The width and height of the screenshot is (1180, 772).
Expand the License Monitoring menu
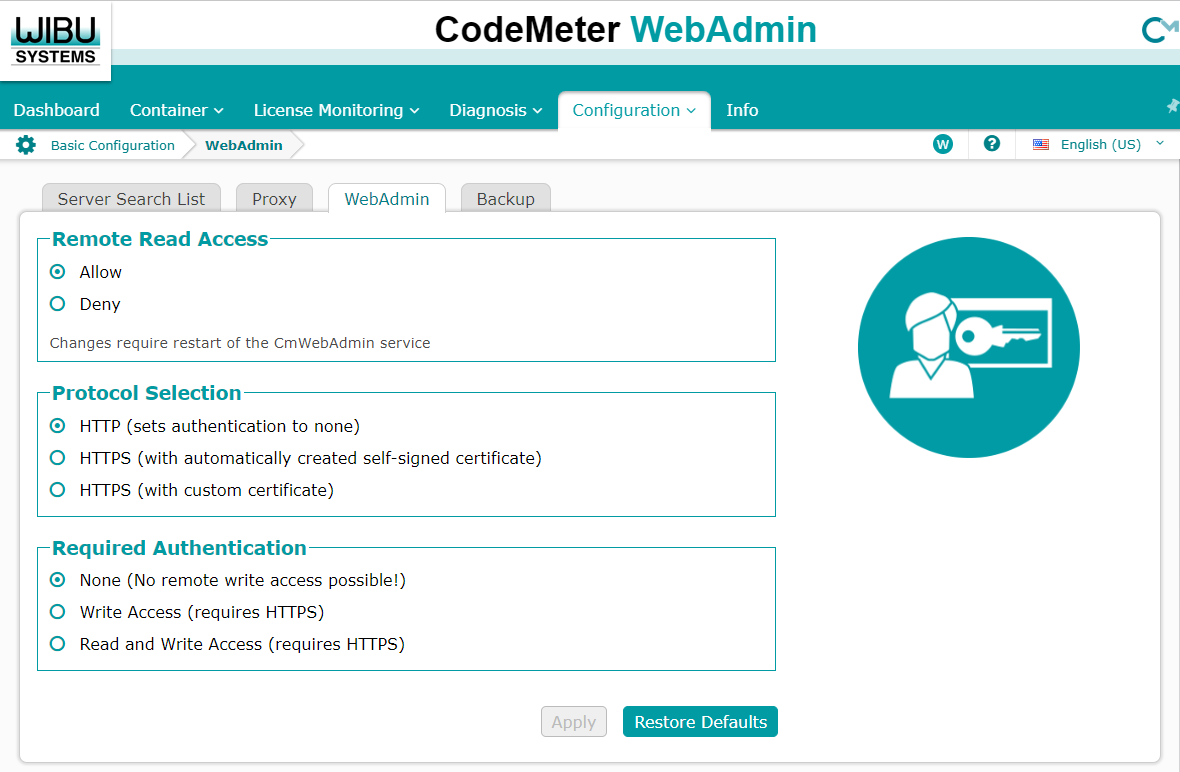(336, 110)
